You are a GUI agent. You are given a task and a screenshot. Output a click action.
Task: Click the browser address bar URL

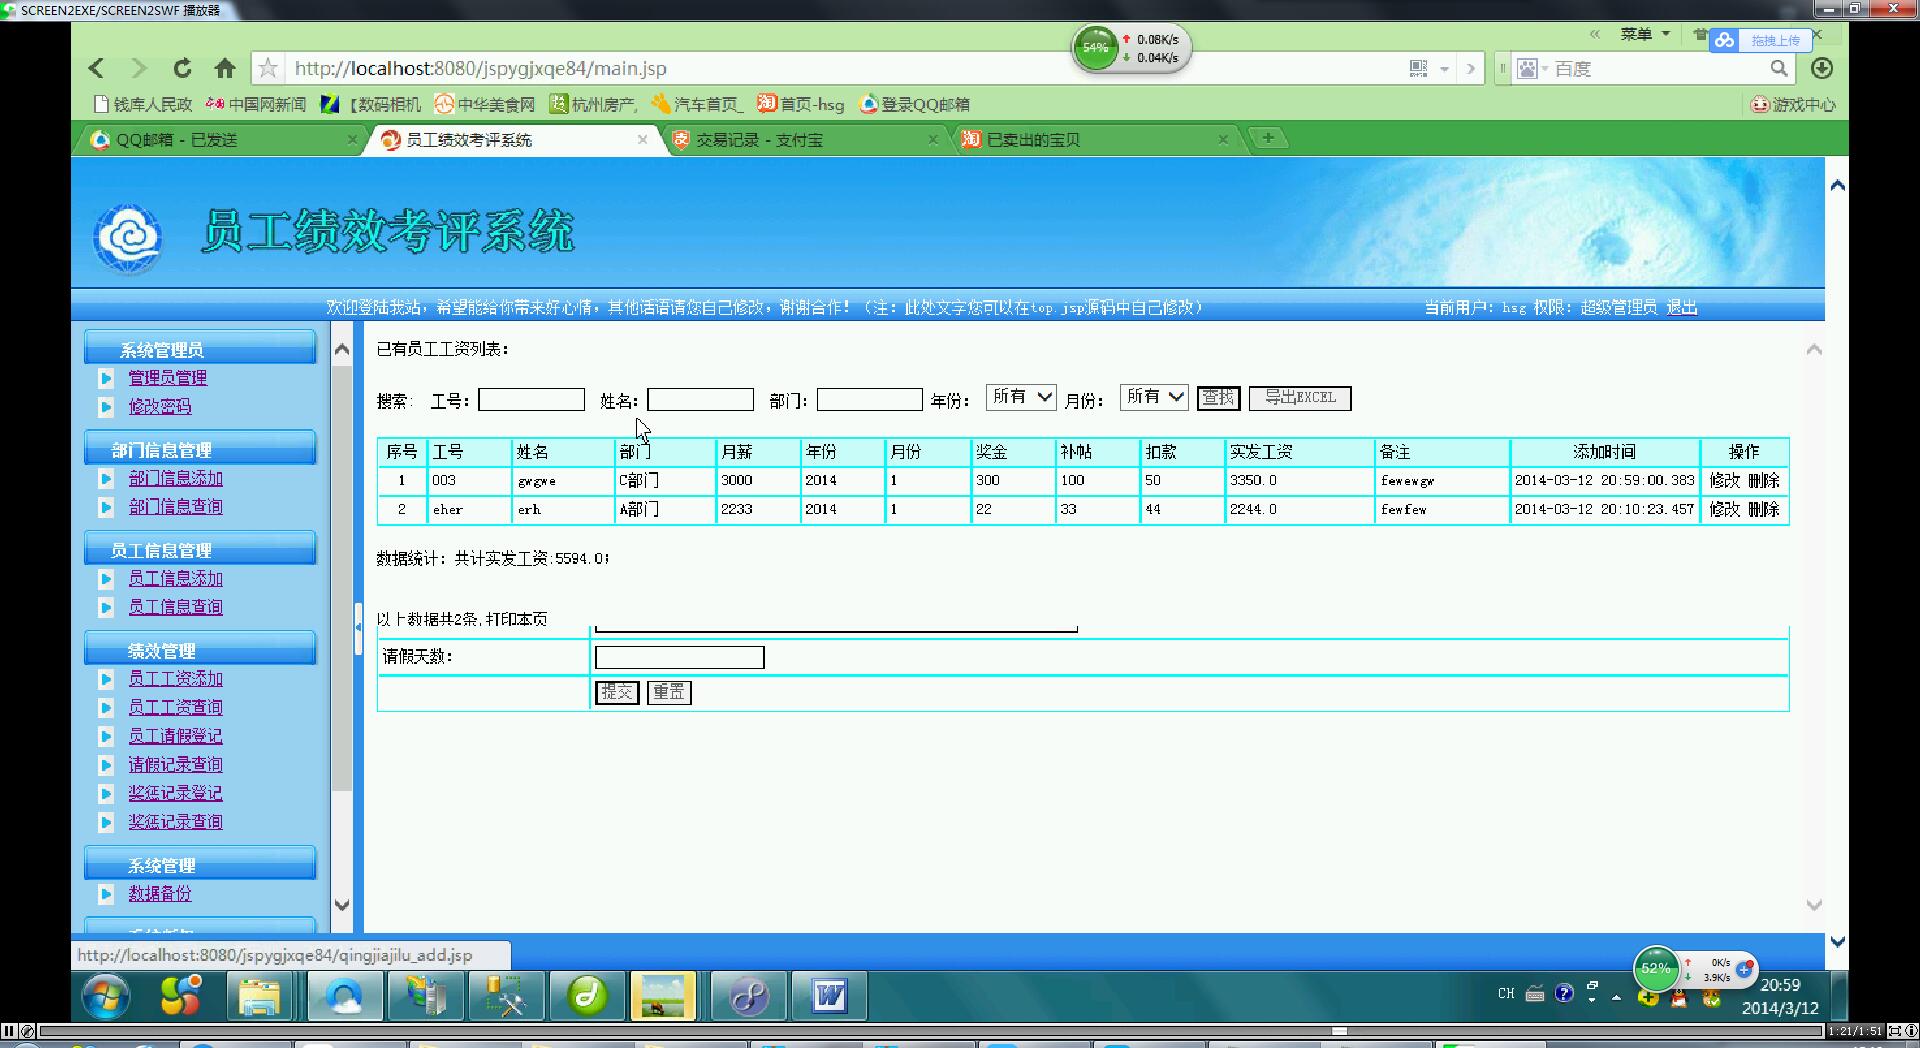click(480, 69)
